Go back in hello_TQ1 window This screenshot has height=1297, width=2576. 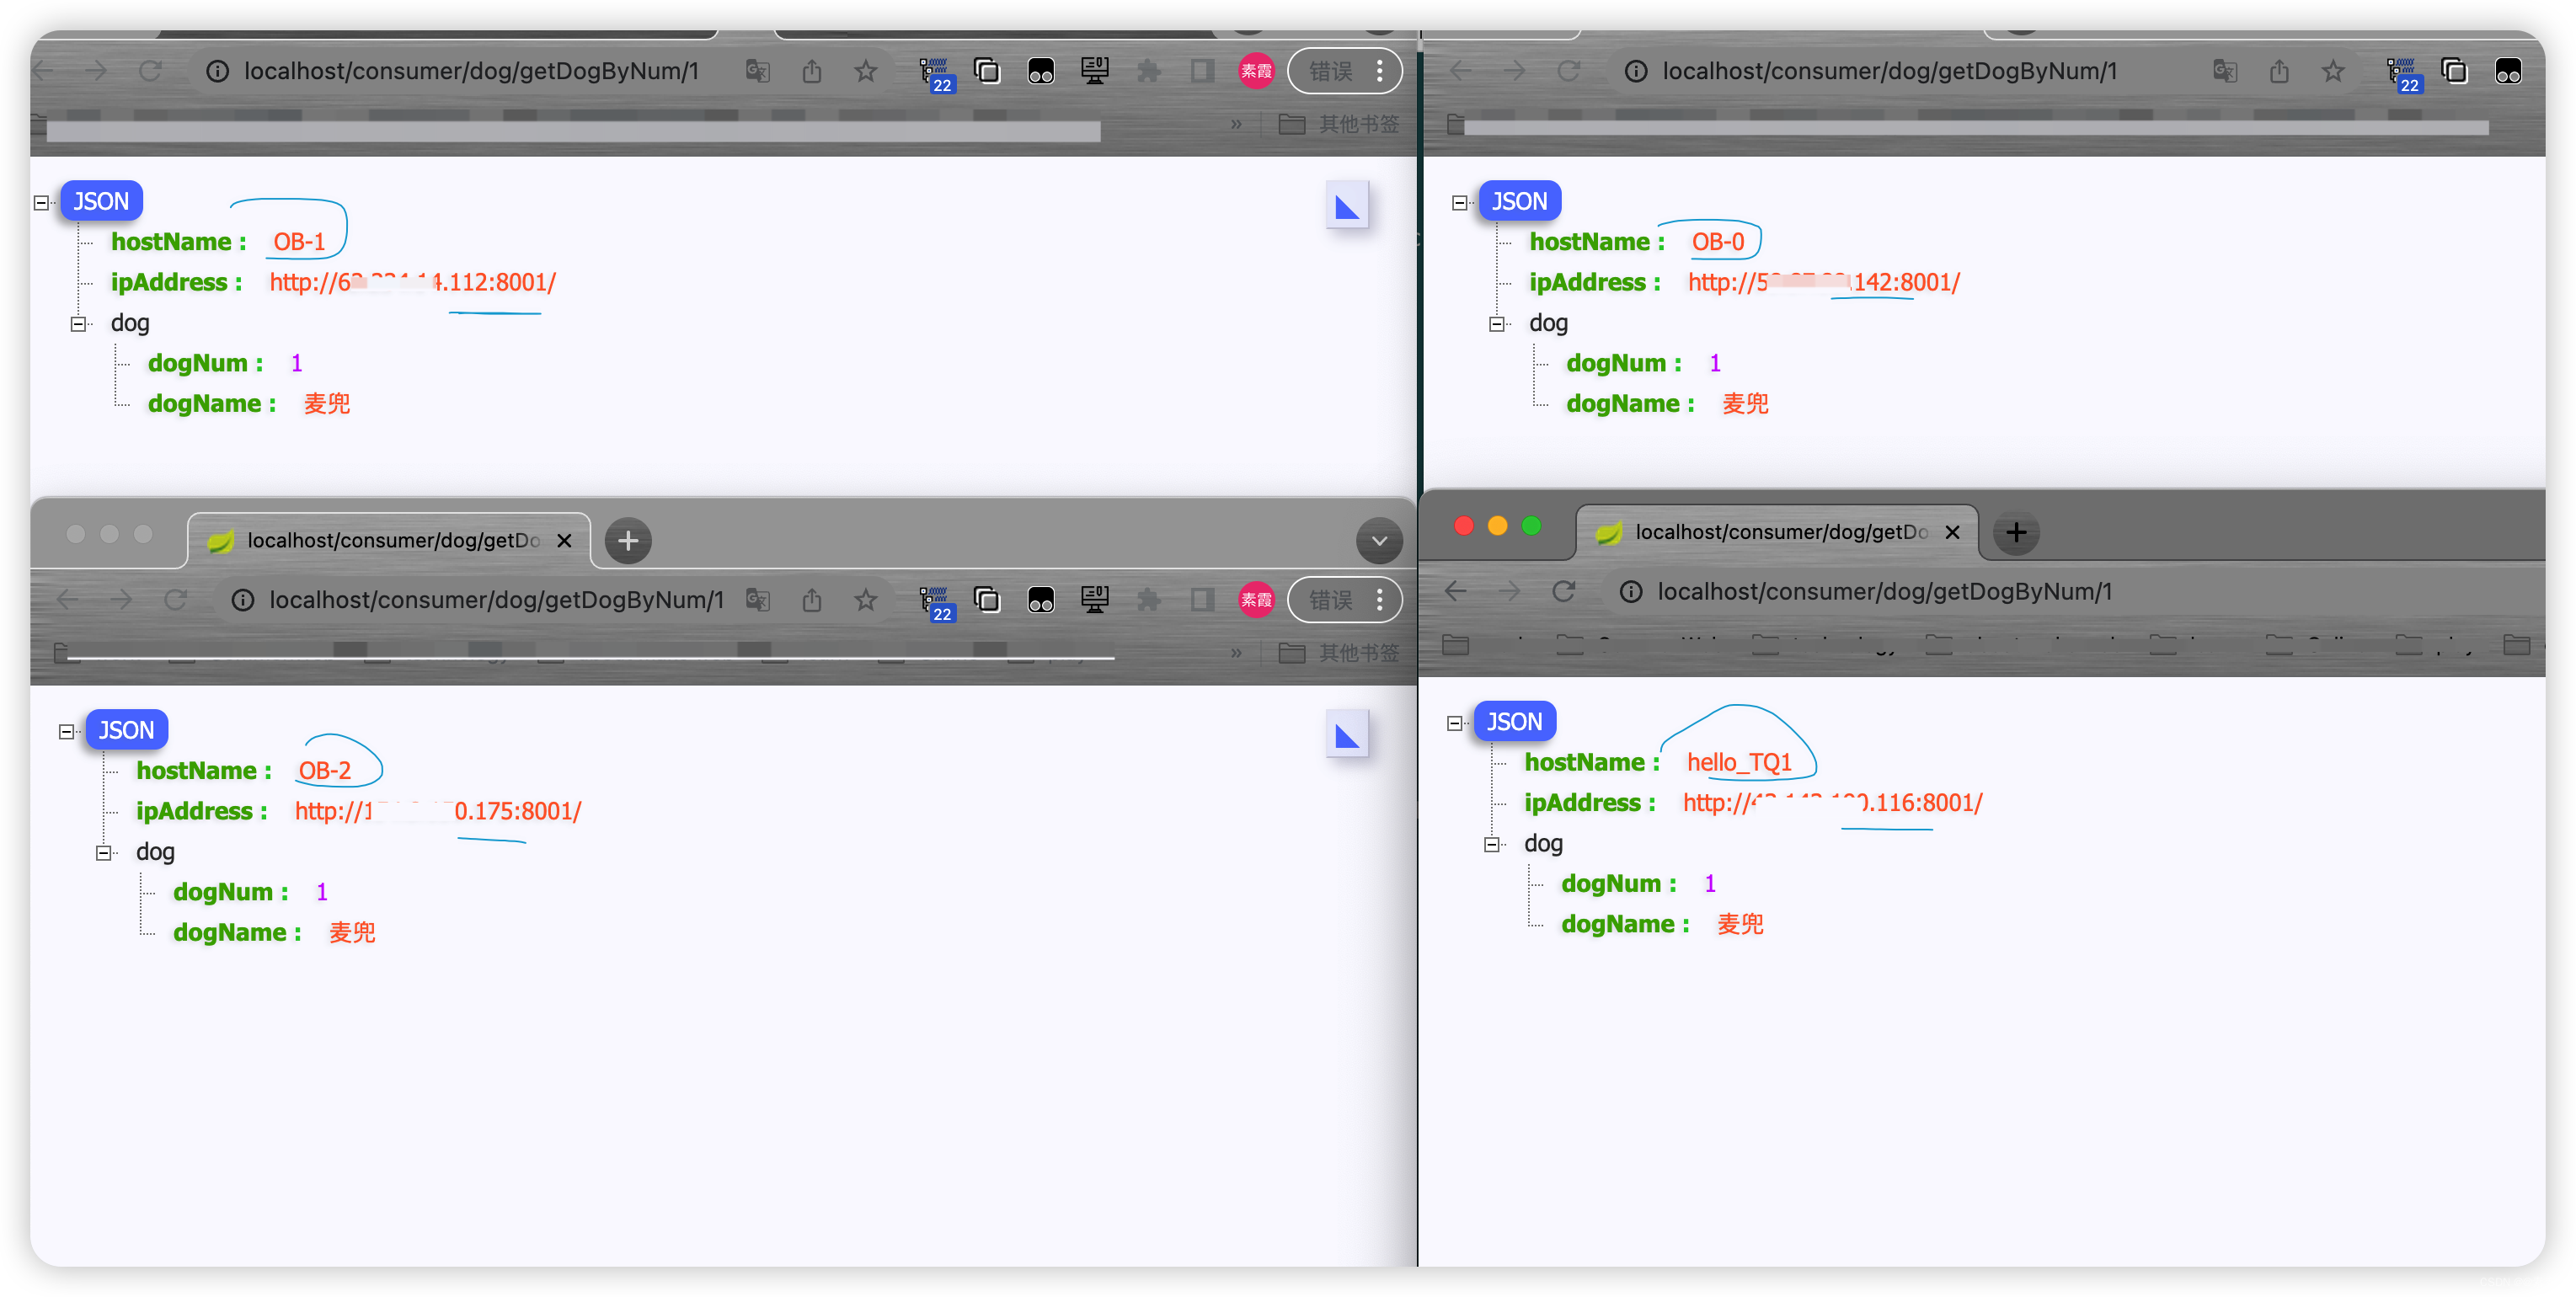1456,592
